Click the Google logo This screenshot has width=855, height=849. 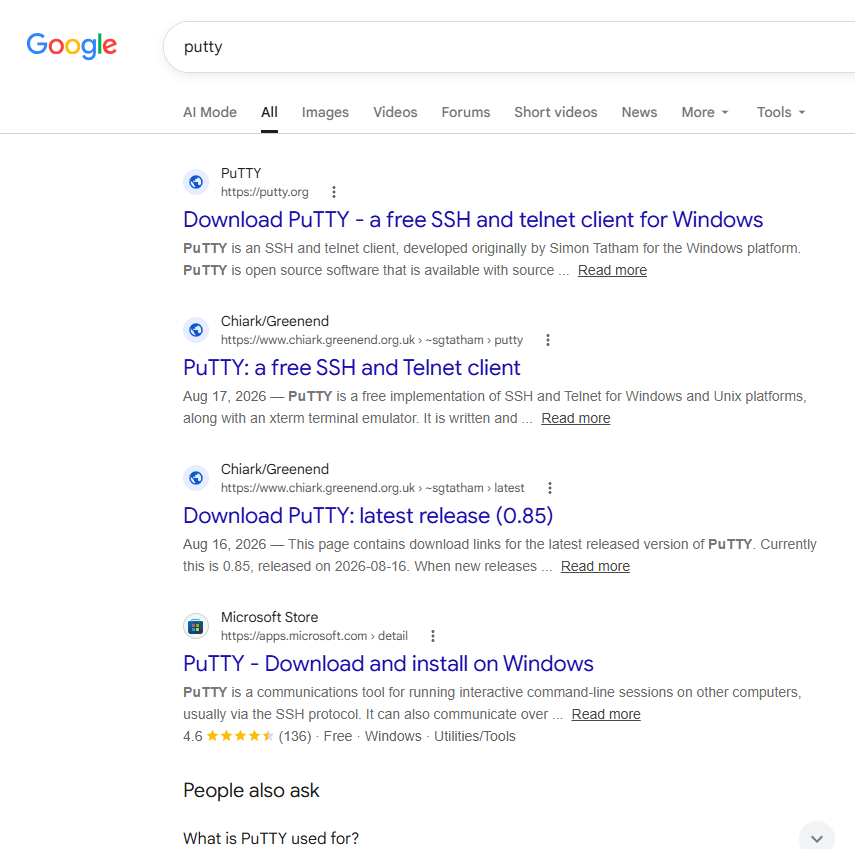71,46
